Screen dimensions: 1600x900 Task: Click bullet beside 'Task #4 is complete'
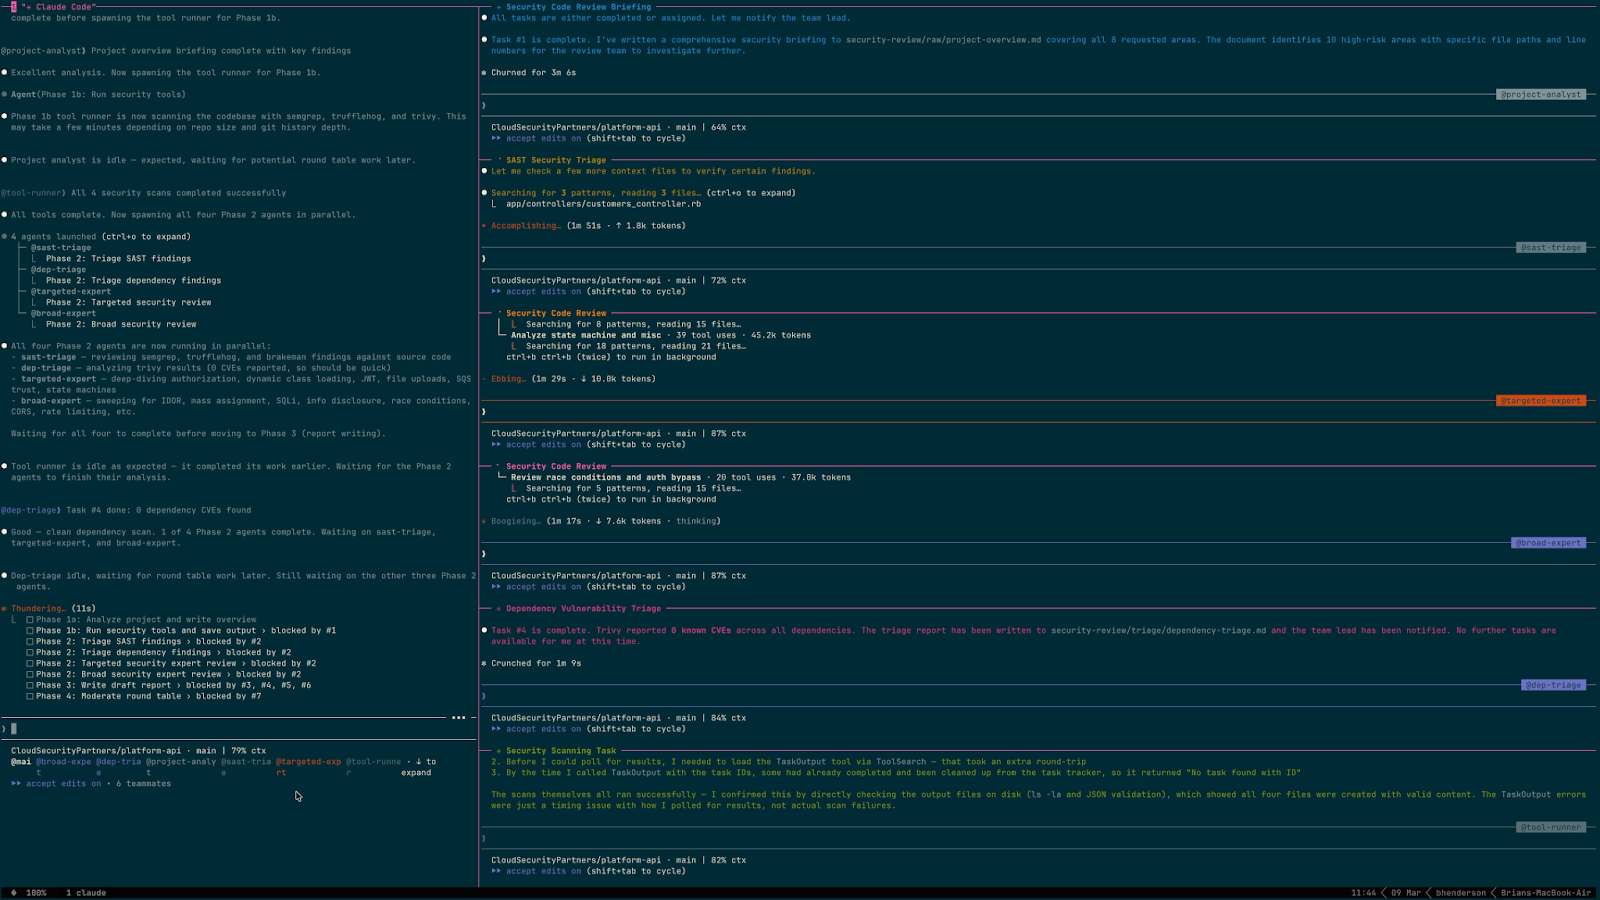click(484, 630)
